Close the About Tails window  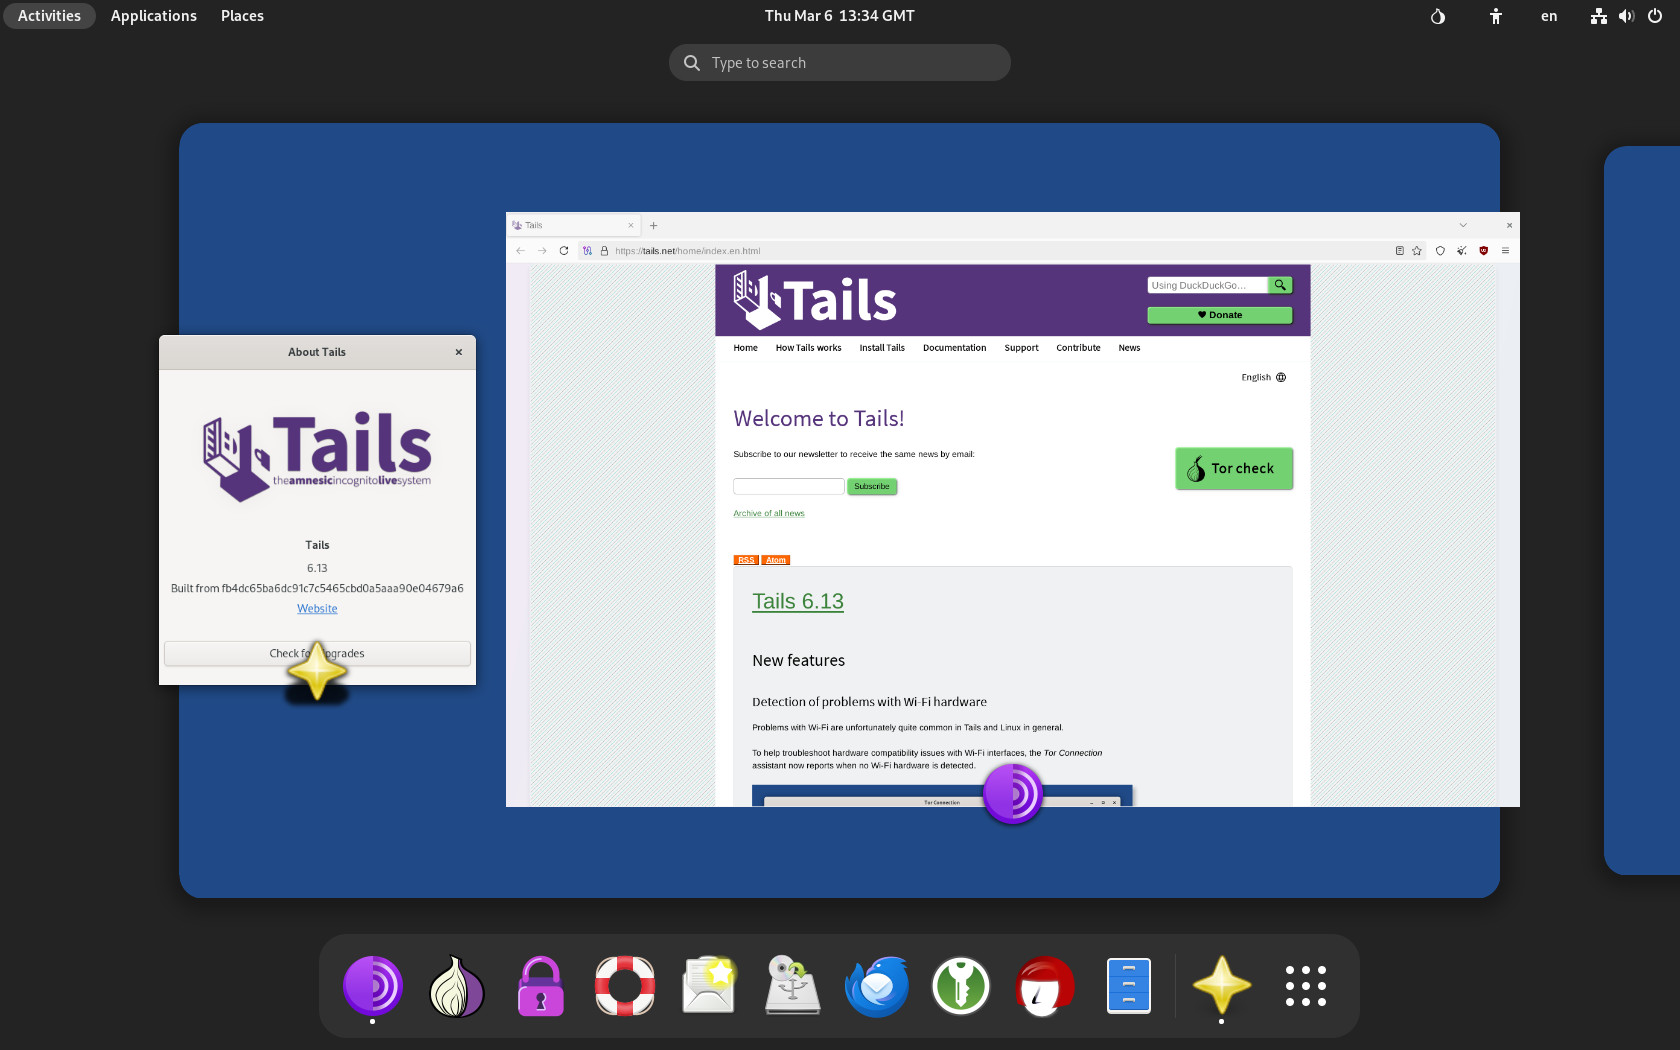tap(459, 352)
